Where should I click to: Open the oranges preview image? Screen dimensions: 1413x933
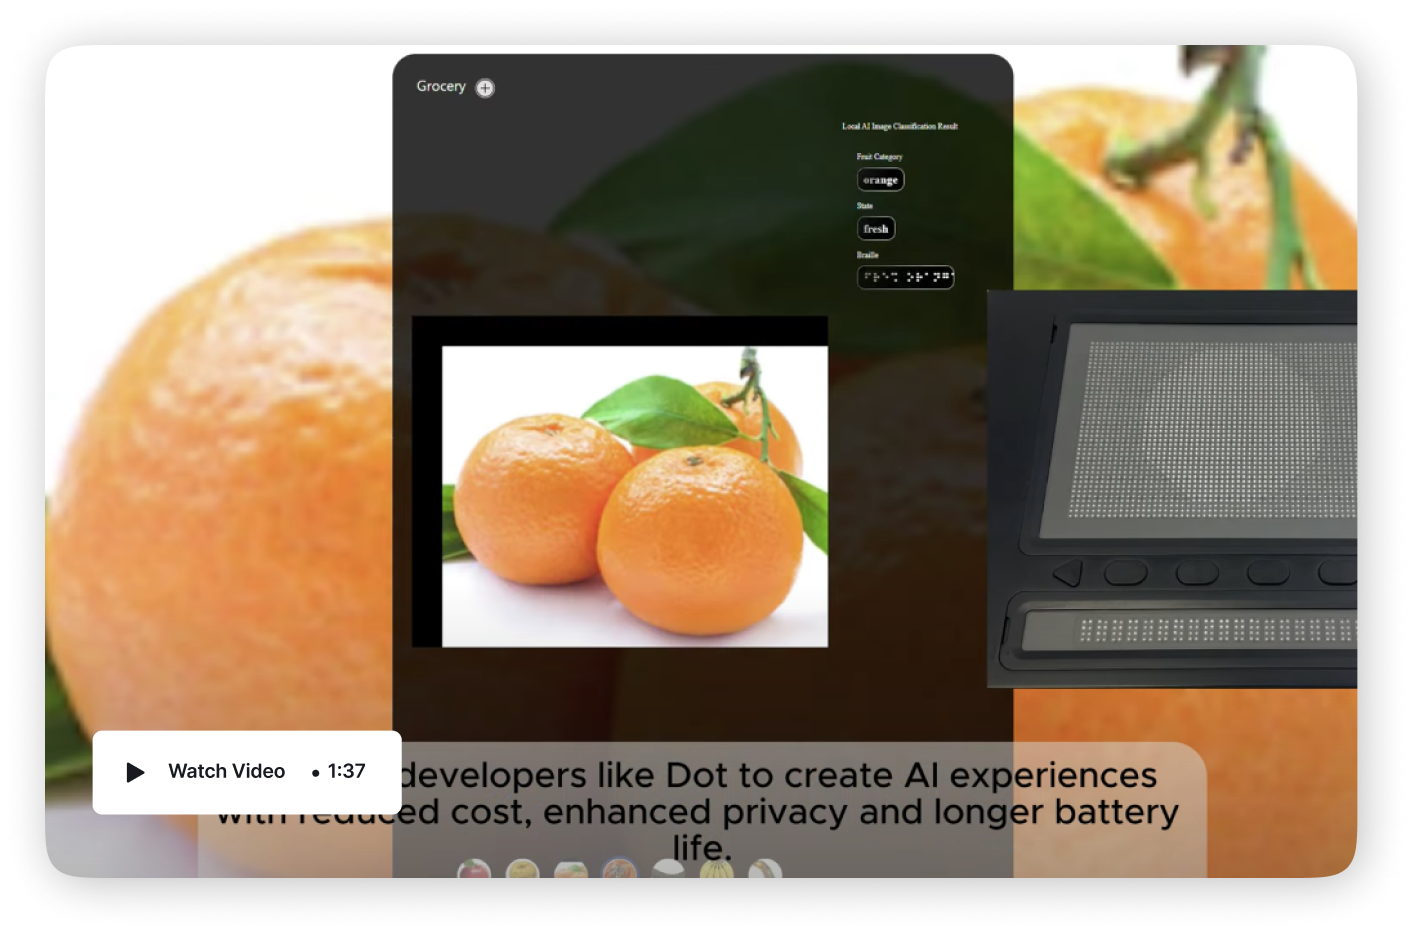click(634, 496)
